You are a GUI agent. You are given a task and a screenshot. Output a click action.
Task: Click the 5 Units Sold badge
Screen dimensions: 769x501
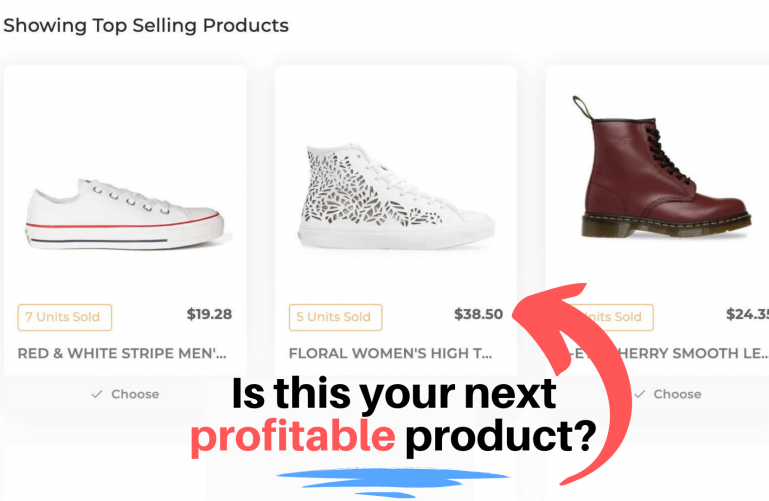pos(335,317)
